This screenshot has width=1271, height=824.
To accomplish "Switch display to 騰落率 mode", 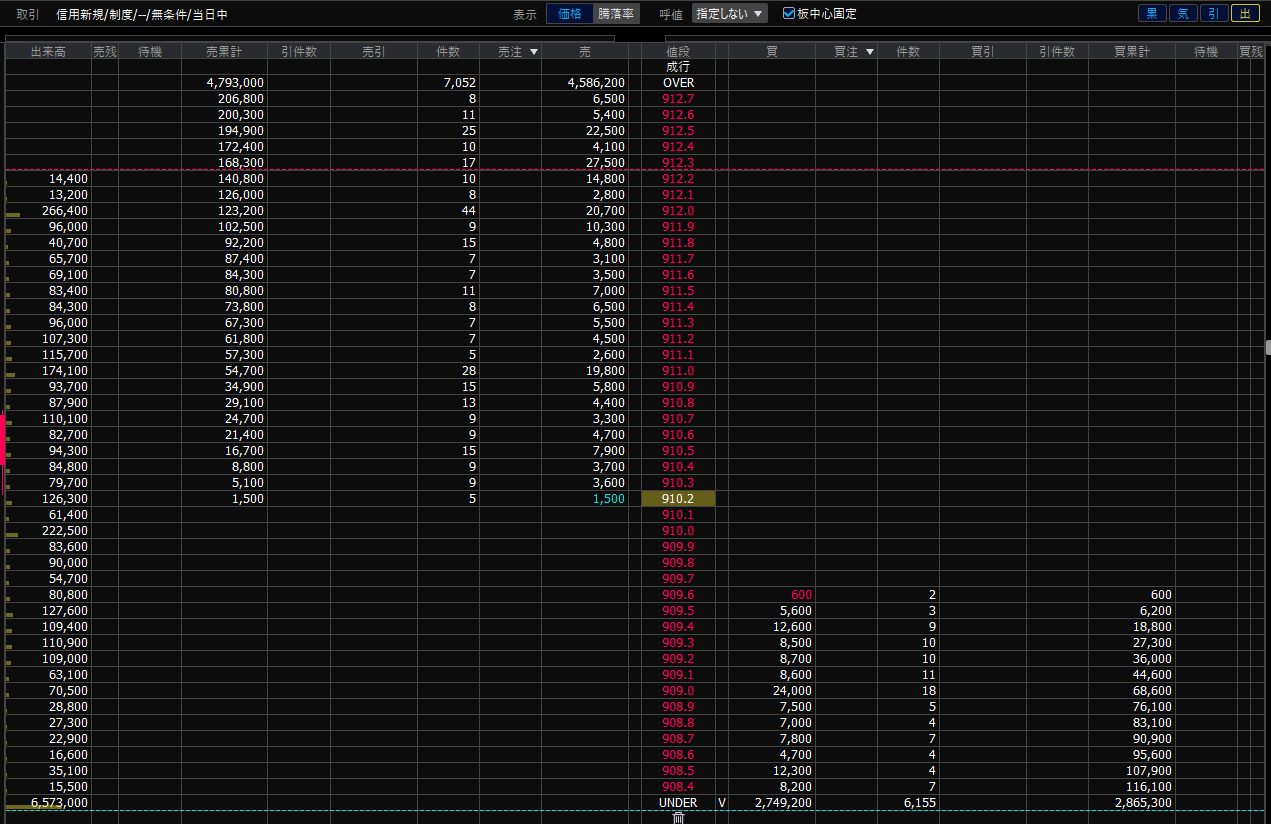I will (x=616, y=14).
